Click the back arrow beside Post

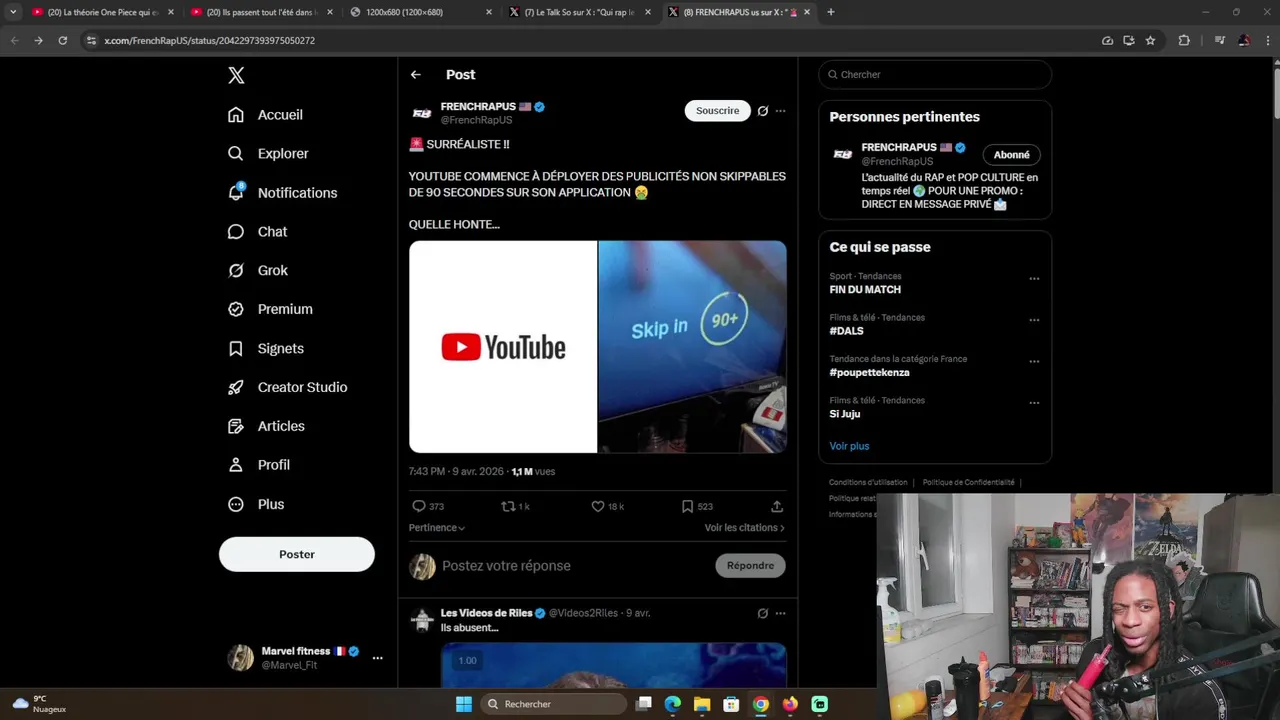[x=416, y=75]
